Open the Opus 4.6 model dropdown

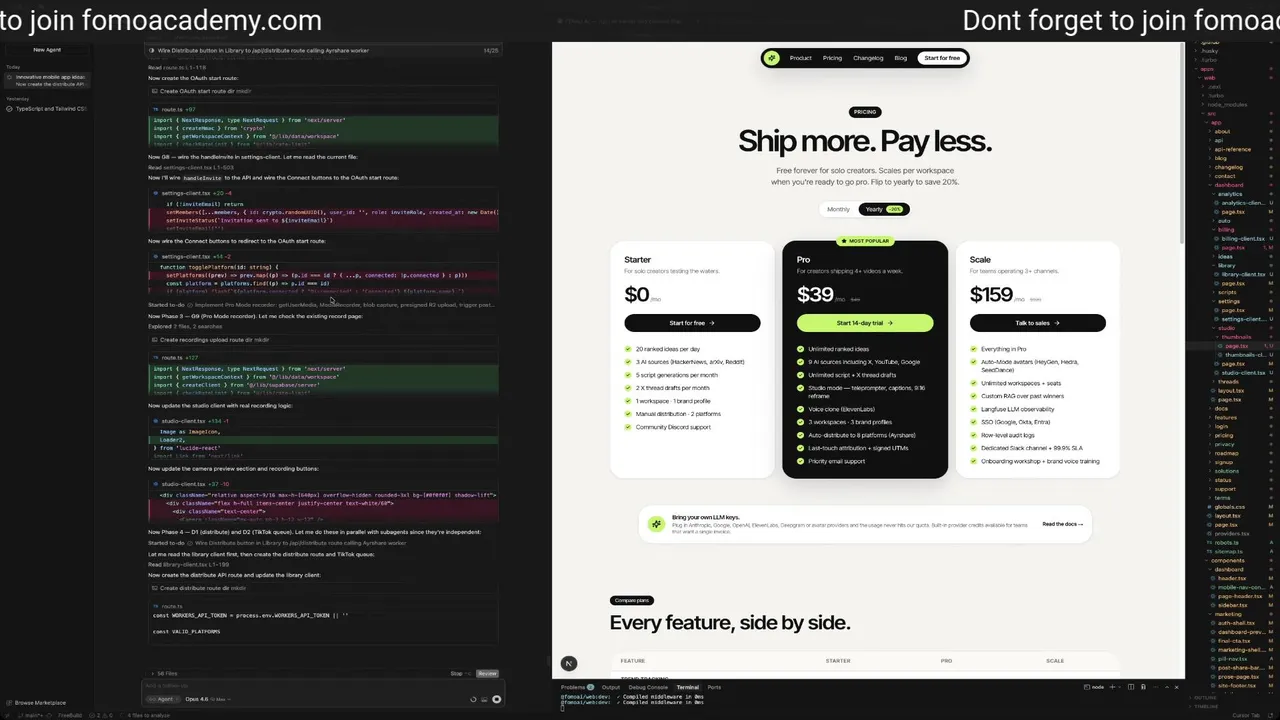(x=208, y=699)
